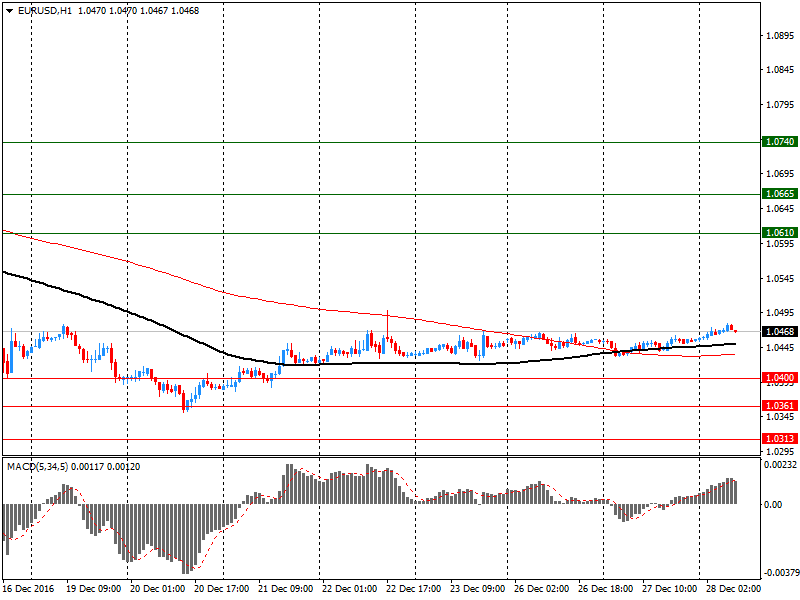
Task: Select the 1.0361 red support level label
Action: point(779,406)
